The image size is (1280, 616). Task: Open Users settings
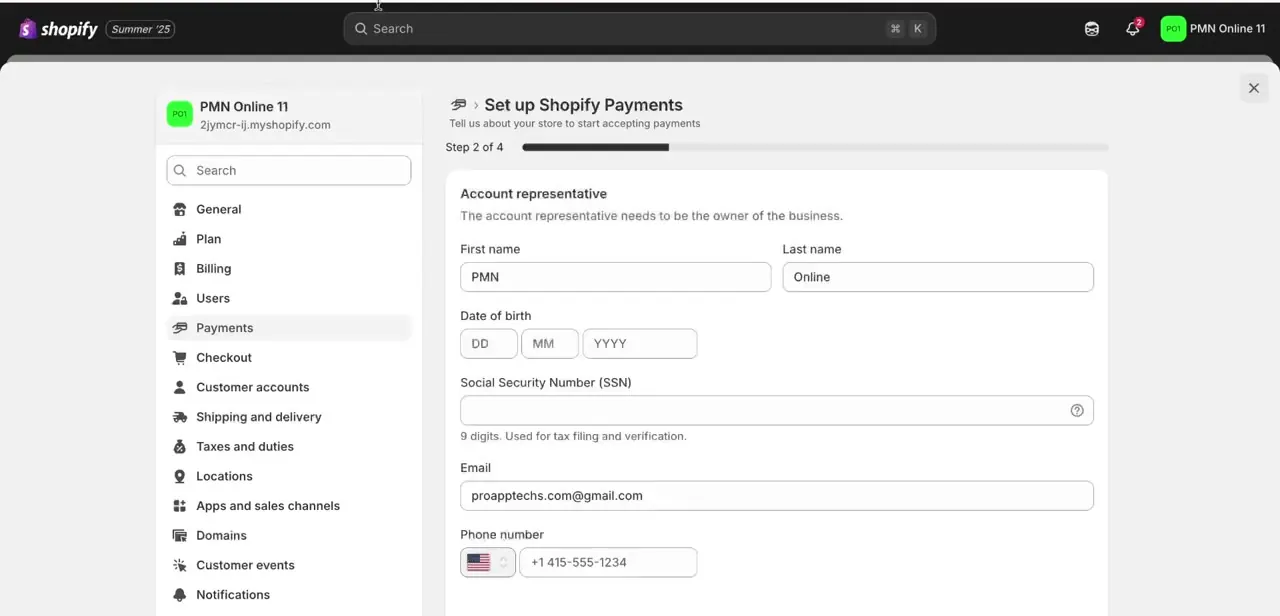[x=289, y=298]
